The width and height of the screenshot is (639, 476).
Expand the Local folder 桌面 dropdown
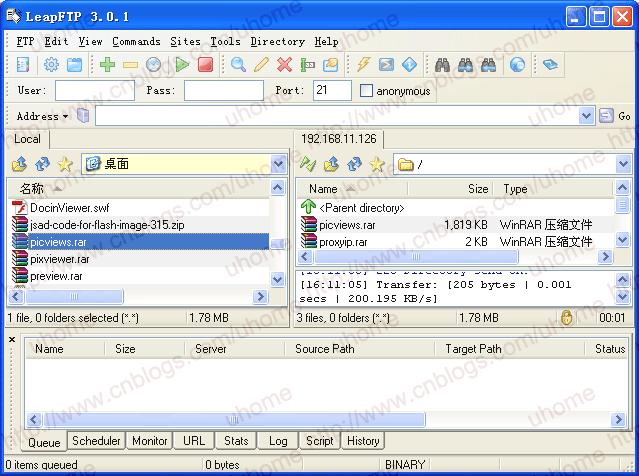tap(278, 164)
